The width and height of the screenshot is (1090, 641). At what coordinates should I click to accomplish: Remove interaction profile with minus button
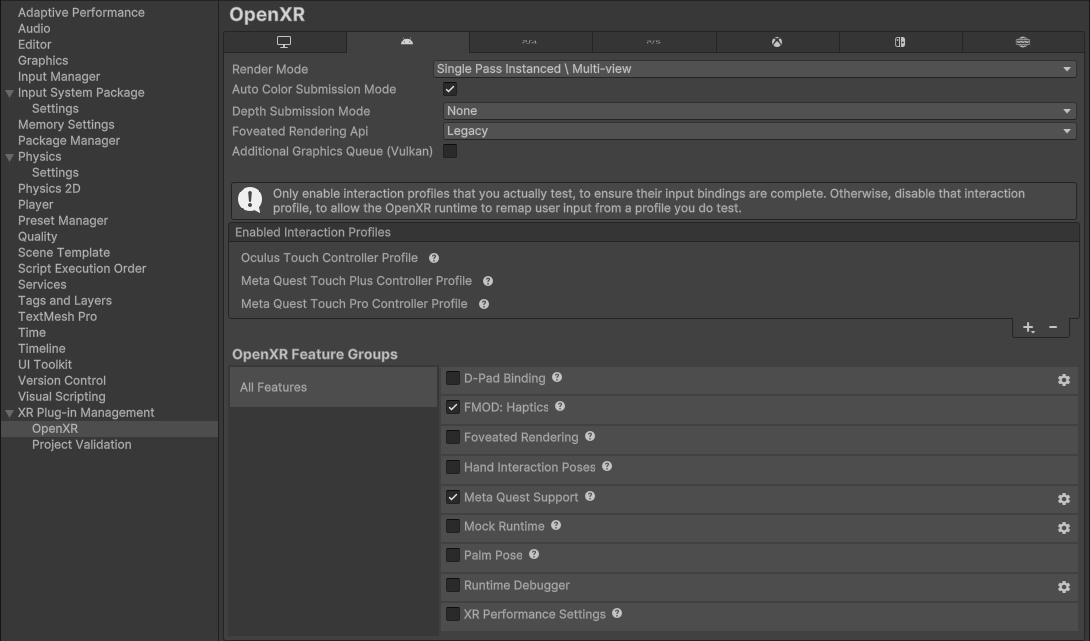(x=1053, y=327)
